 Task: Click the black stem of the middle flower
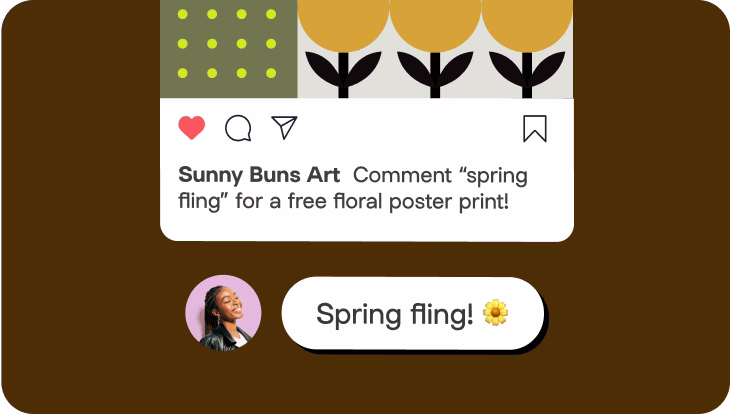pyautogui.click(x=435, y=75)
